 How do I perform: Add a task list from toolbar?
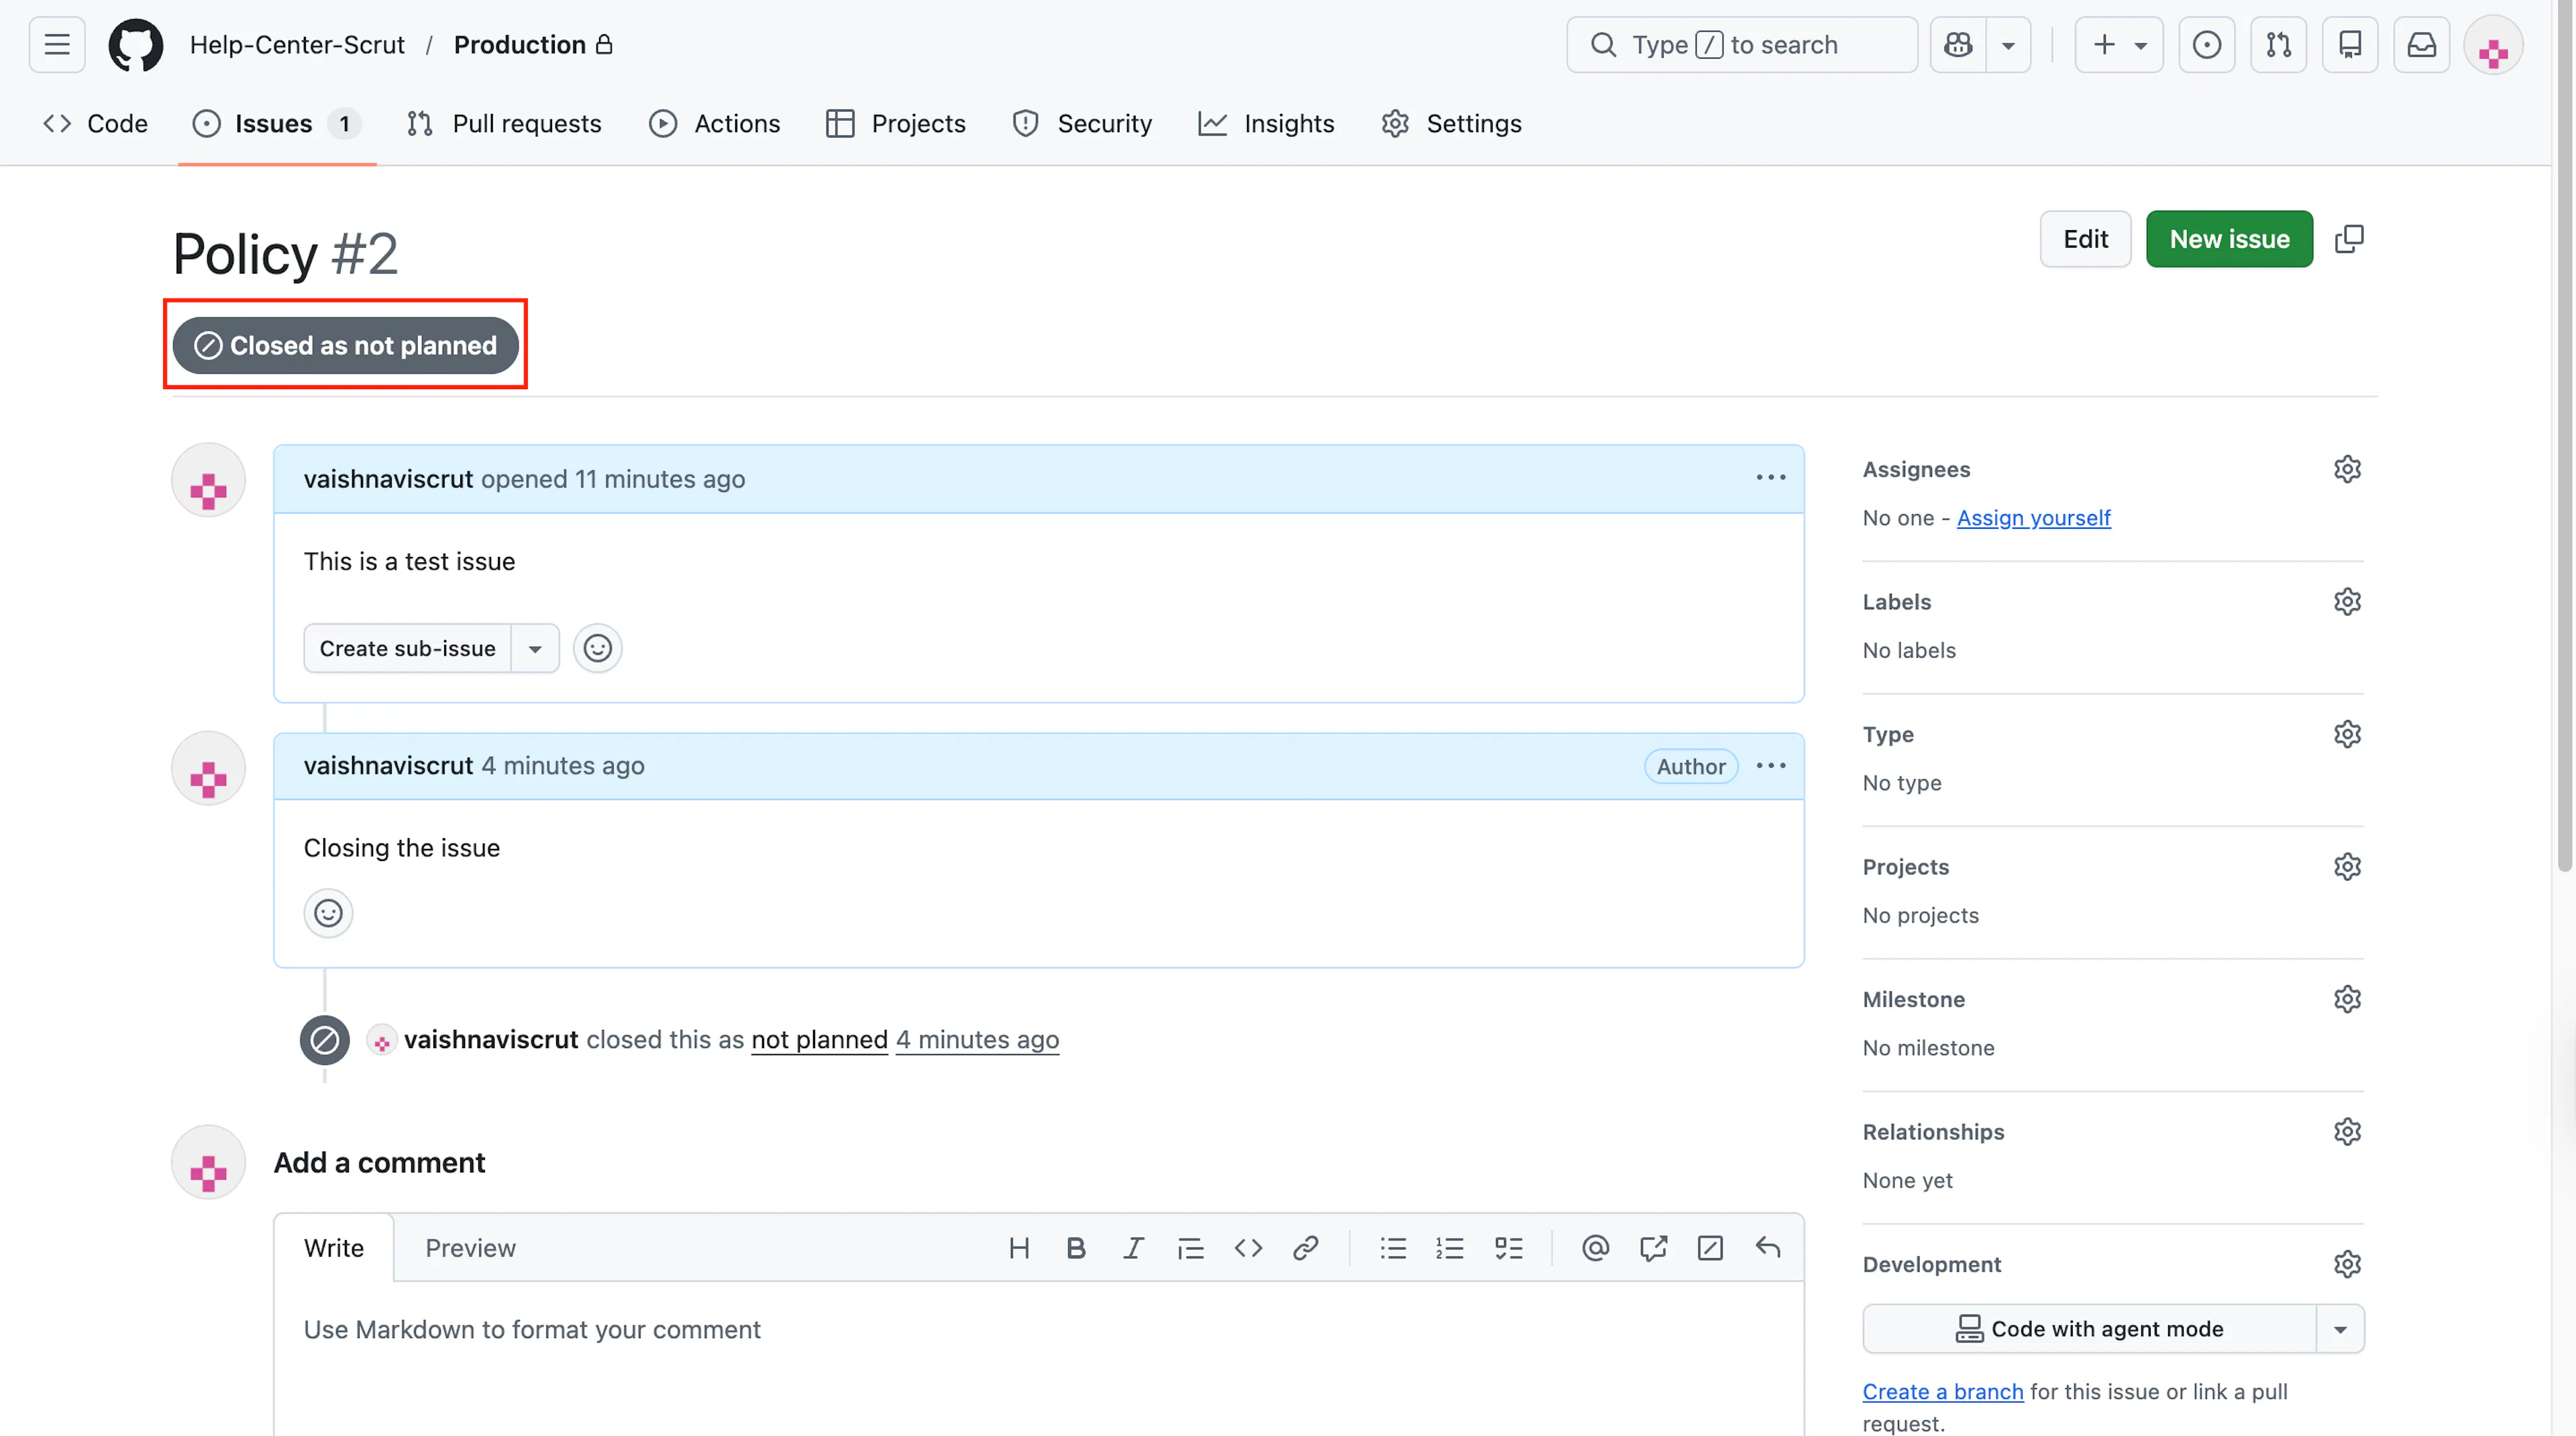coord(1509,1248)
